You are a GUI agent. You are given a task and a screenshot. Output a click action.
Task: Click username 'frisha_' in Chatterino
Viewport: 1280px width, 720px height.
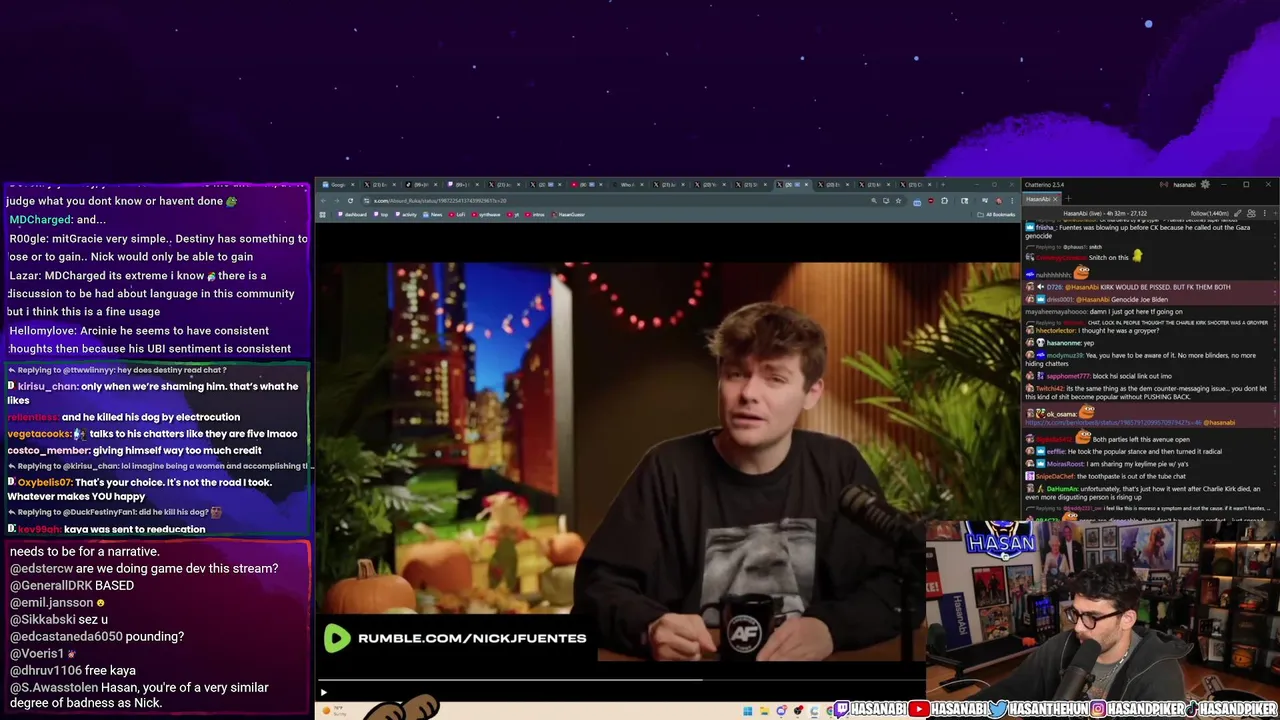(1044, 227)
